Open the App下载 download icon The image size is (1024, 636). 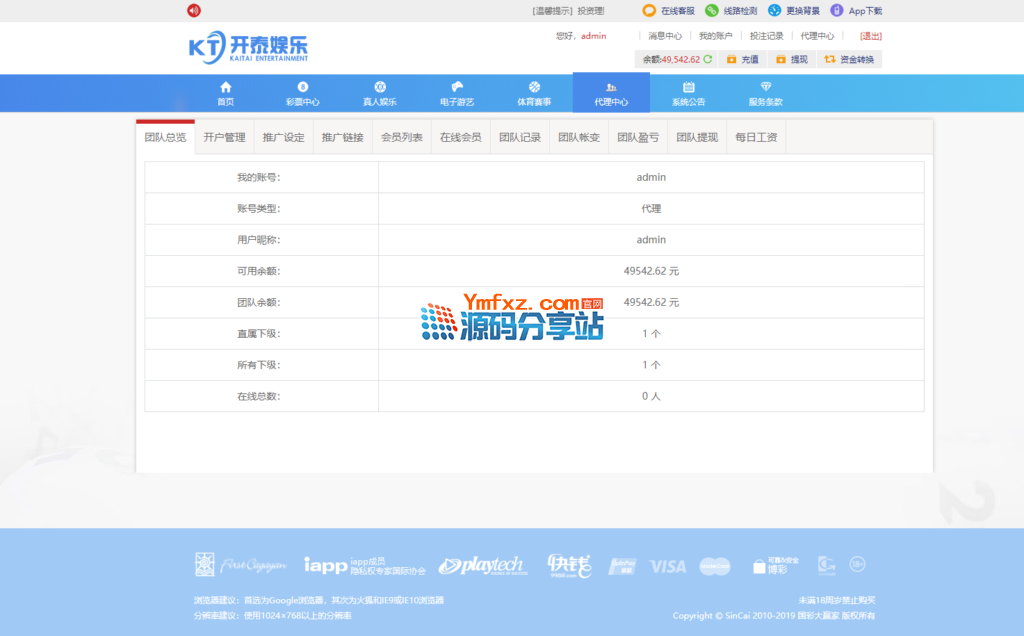(837, 11)
